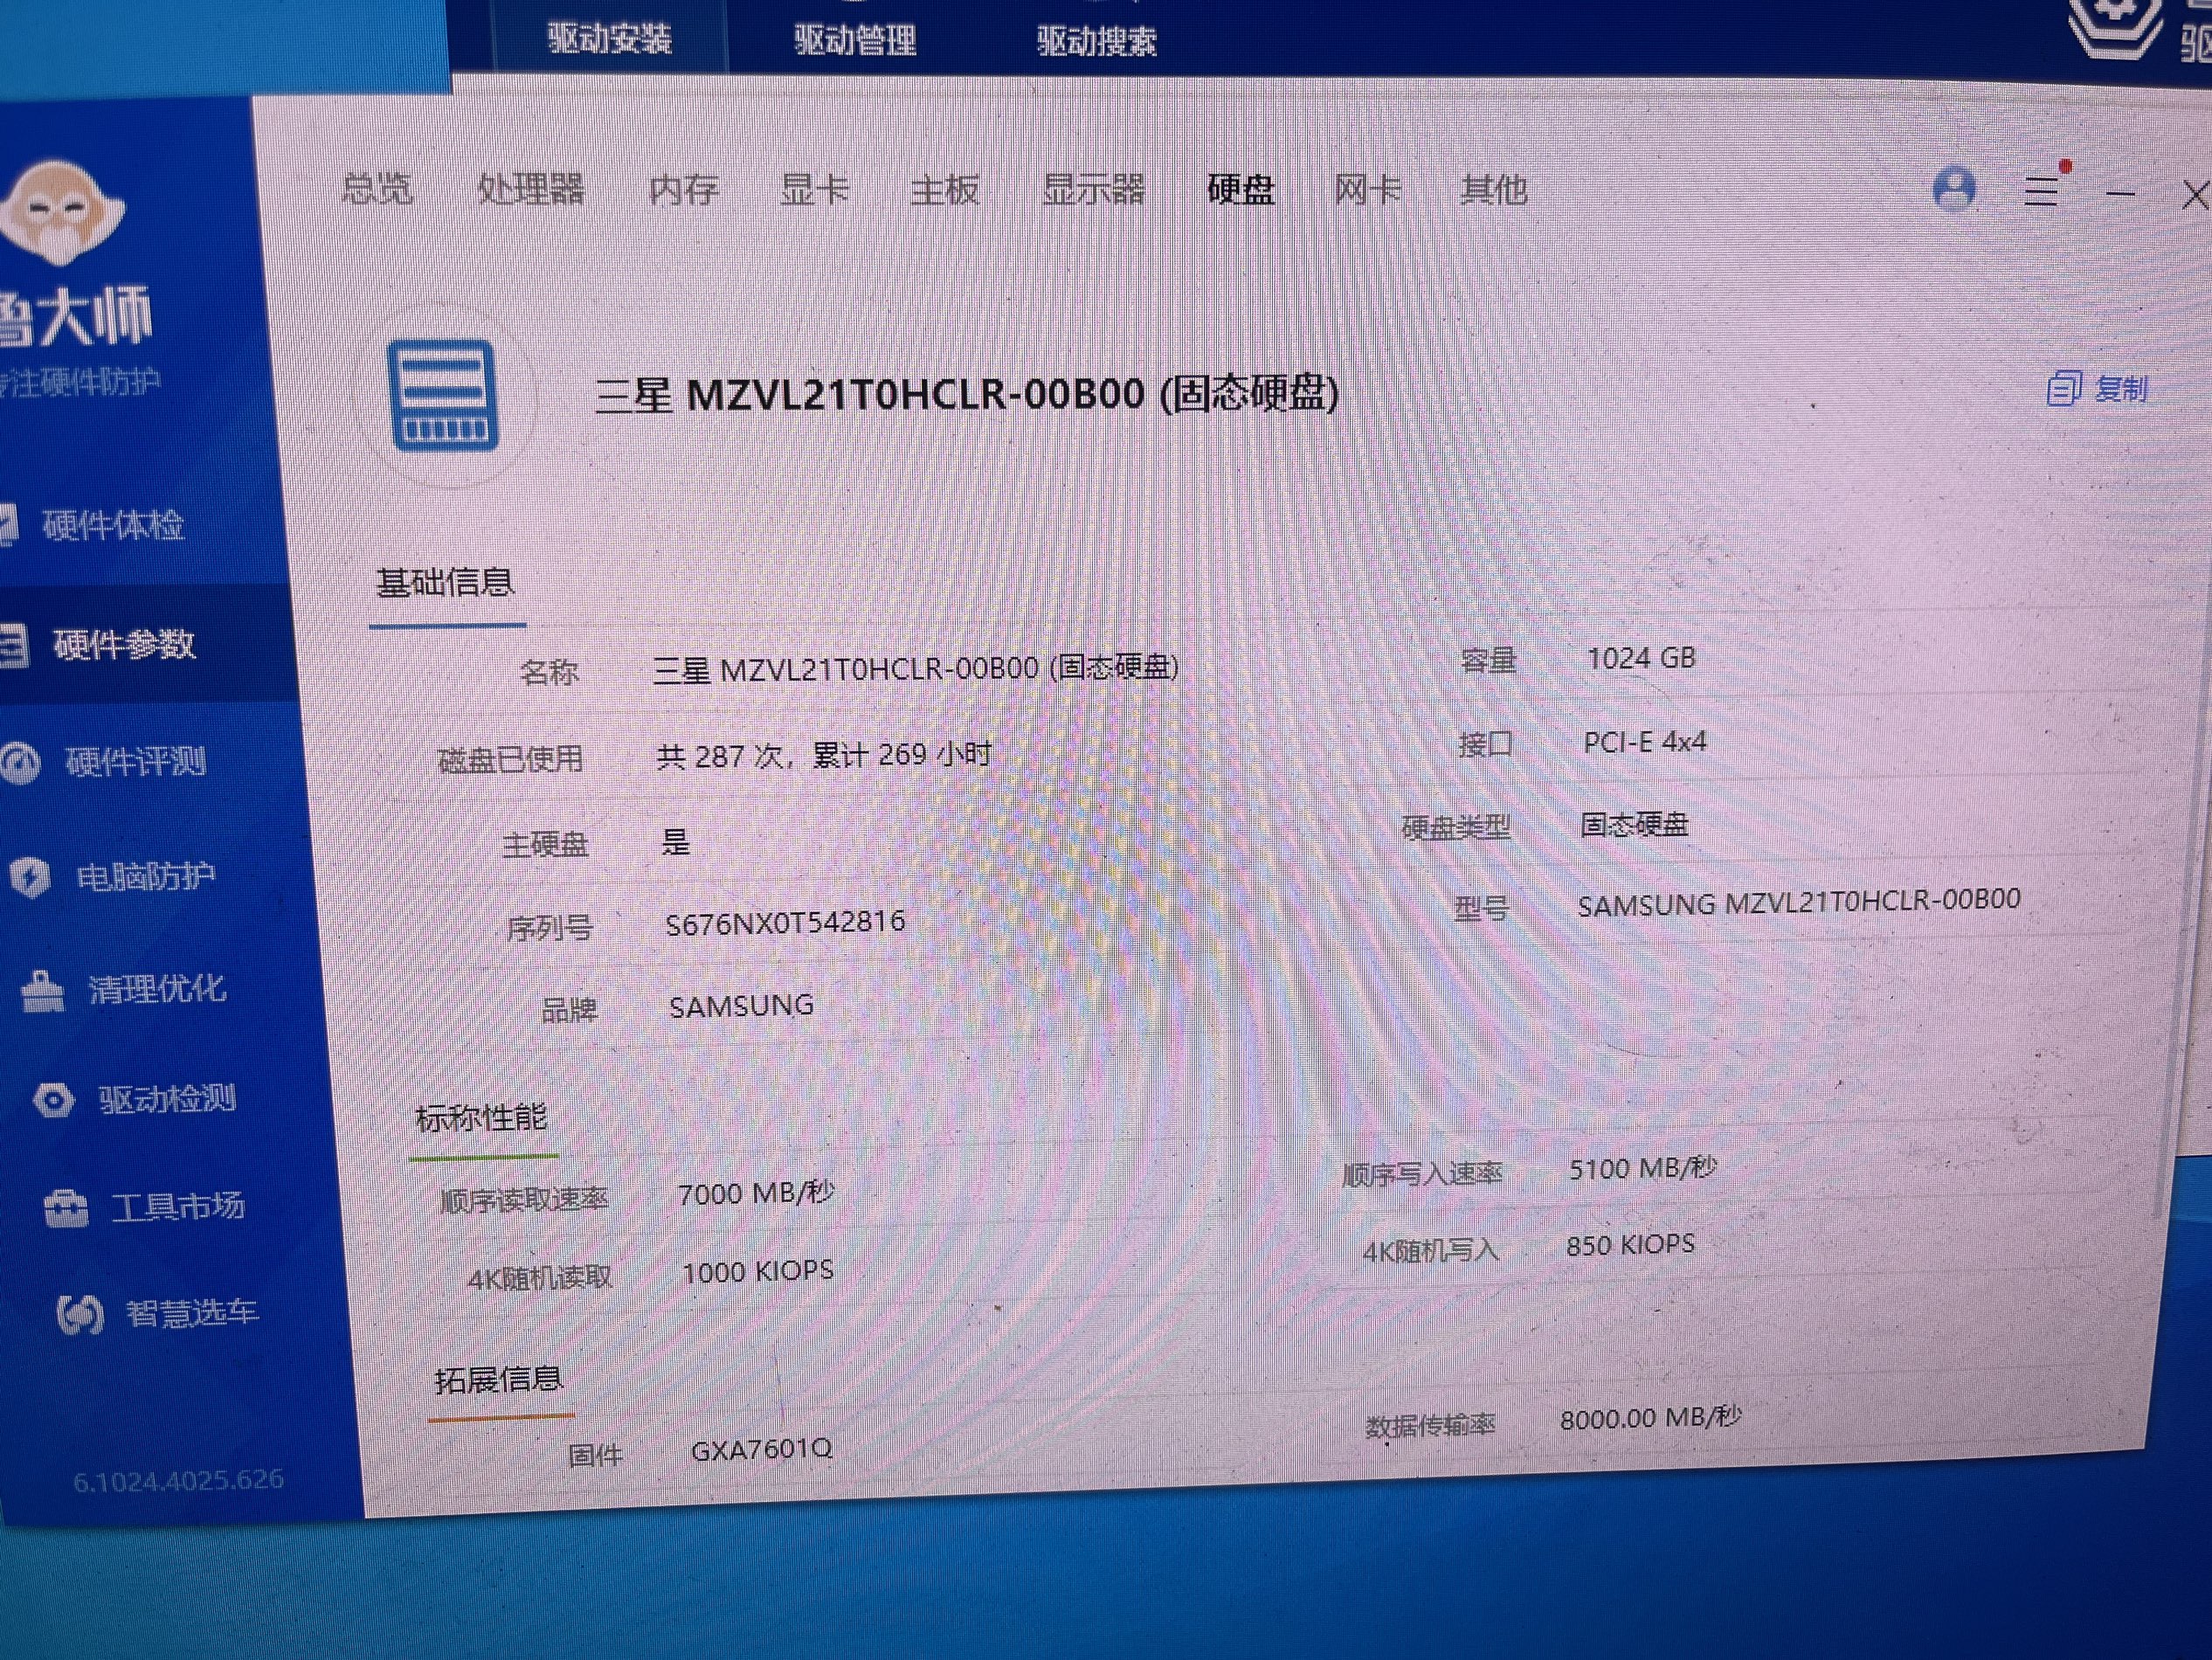Open the 内存 tab

point(683,189)
